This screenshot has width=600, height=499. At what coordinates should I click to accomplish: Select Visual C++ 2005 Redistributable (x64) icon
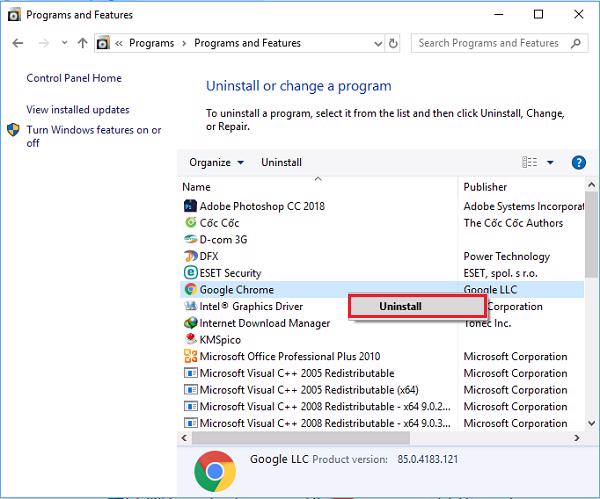(x=190, y=390)
